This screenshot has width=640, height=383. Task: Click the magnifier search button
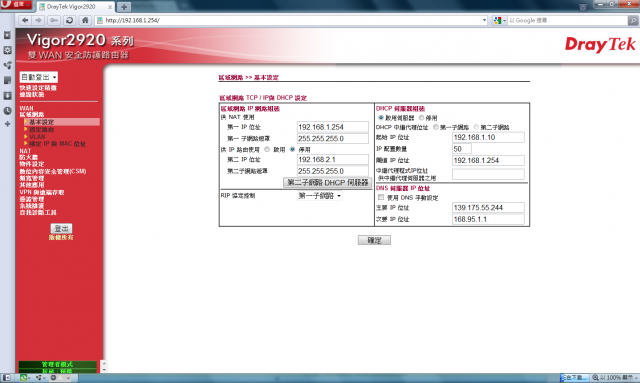pos(633,20)
